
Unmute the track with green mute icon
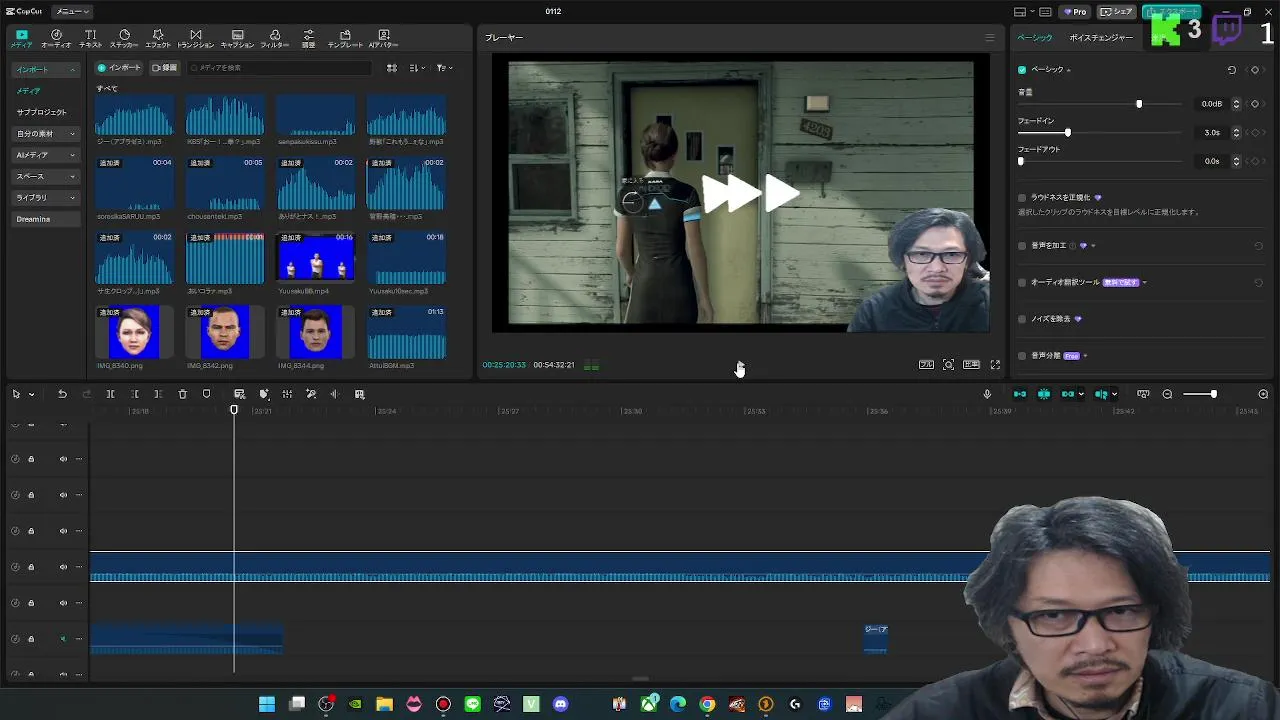click(x=63, y=639)
